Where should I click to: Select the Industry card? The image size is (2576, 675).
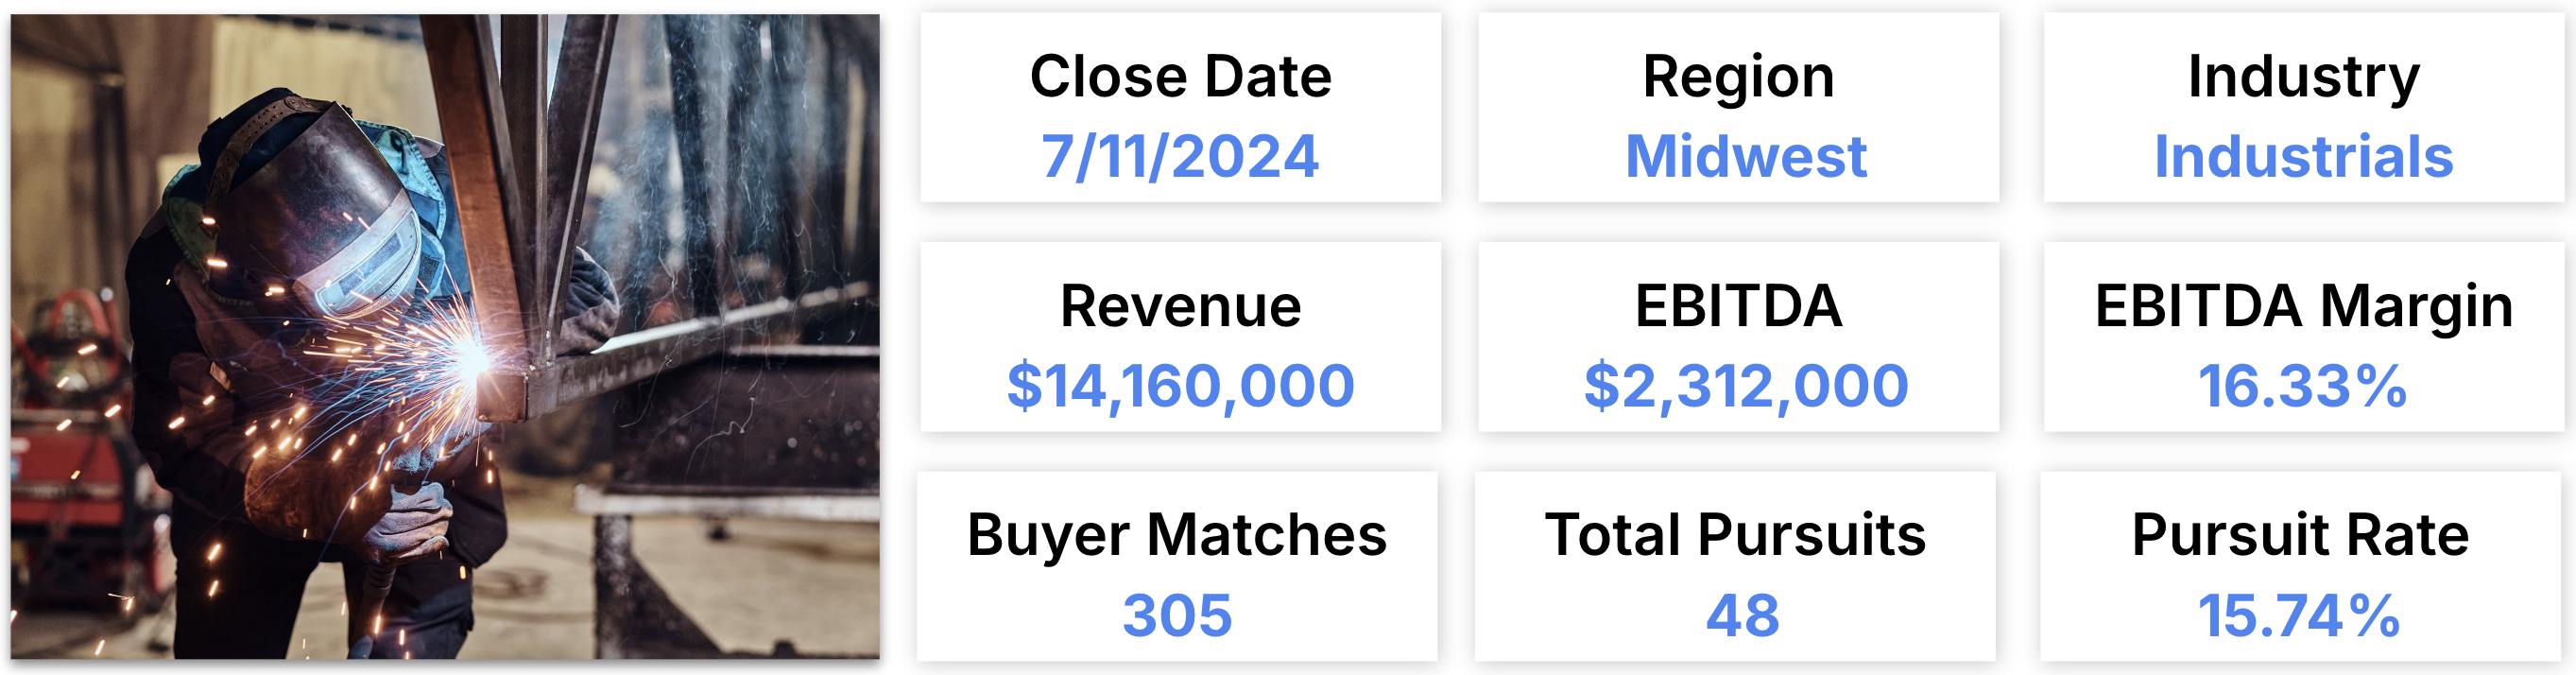click(2304, 107)
